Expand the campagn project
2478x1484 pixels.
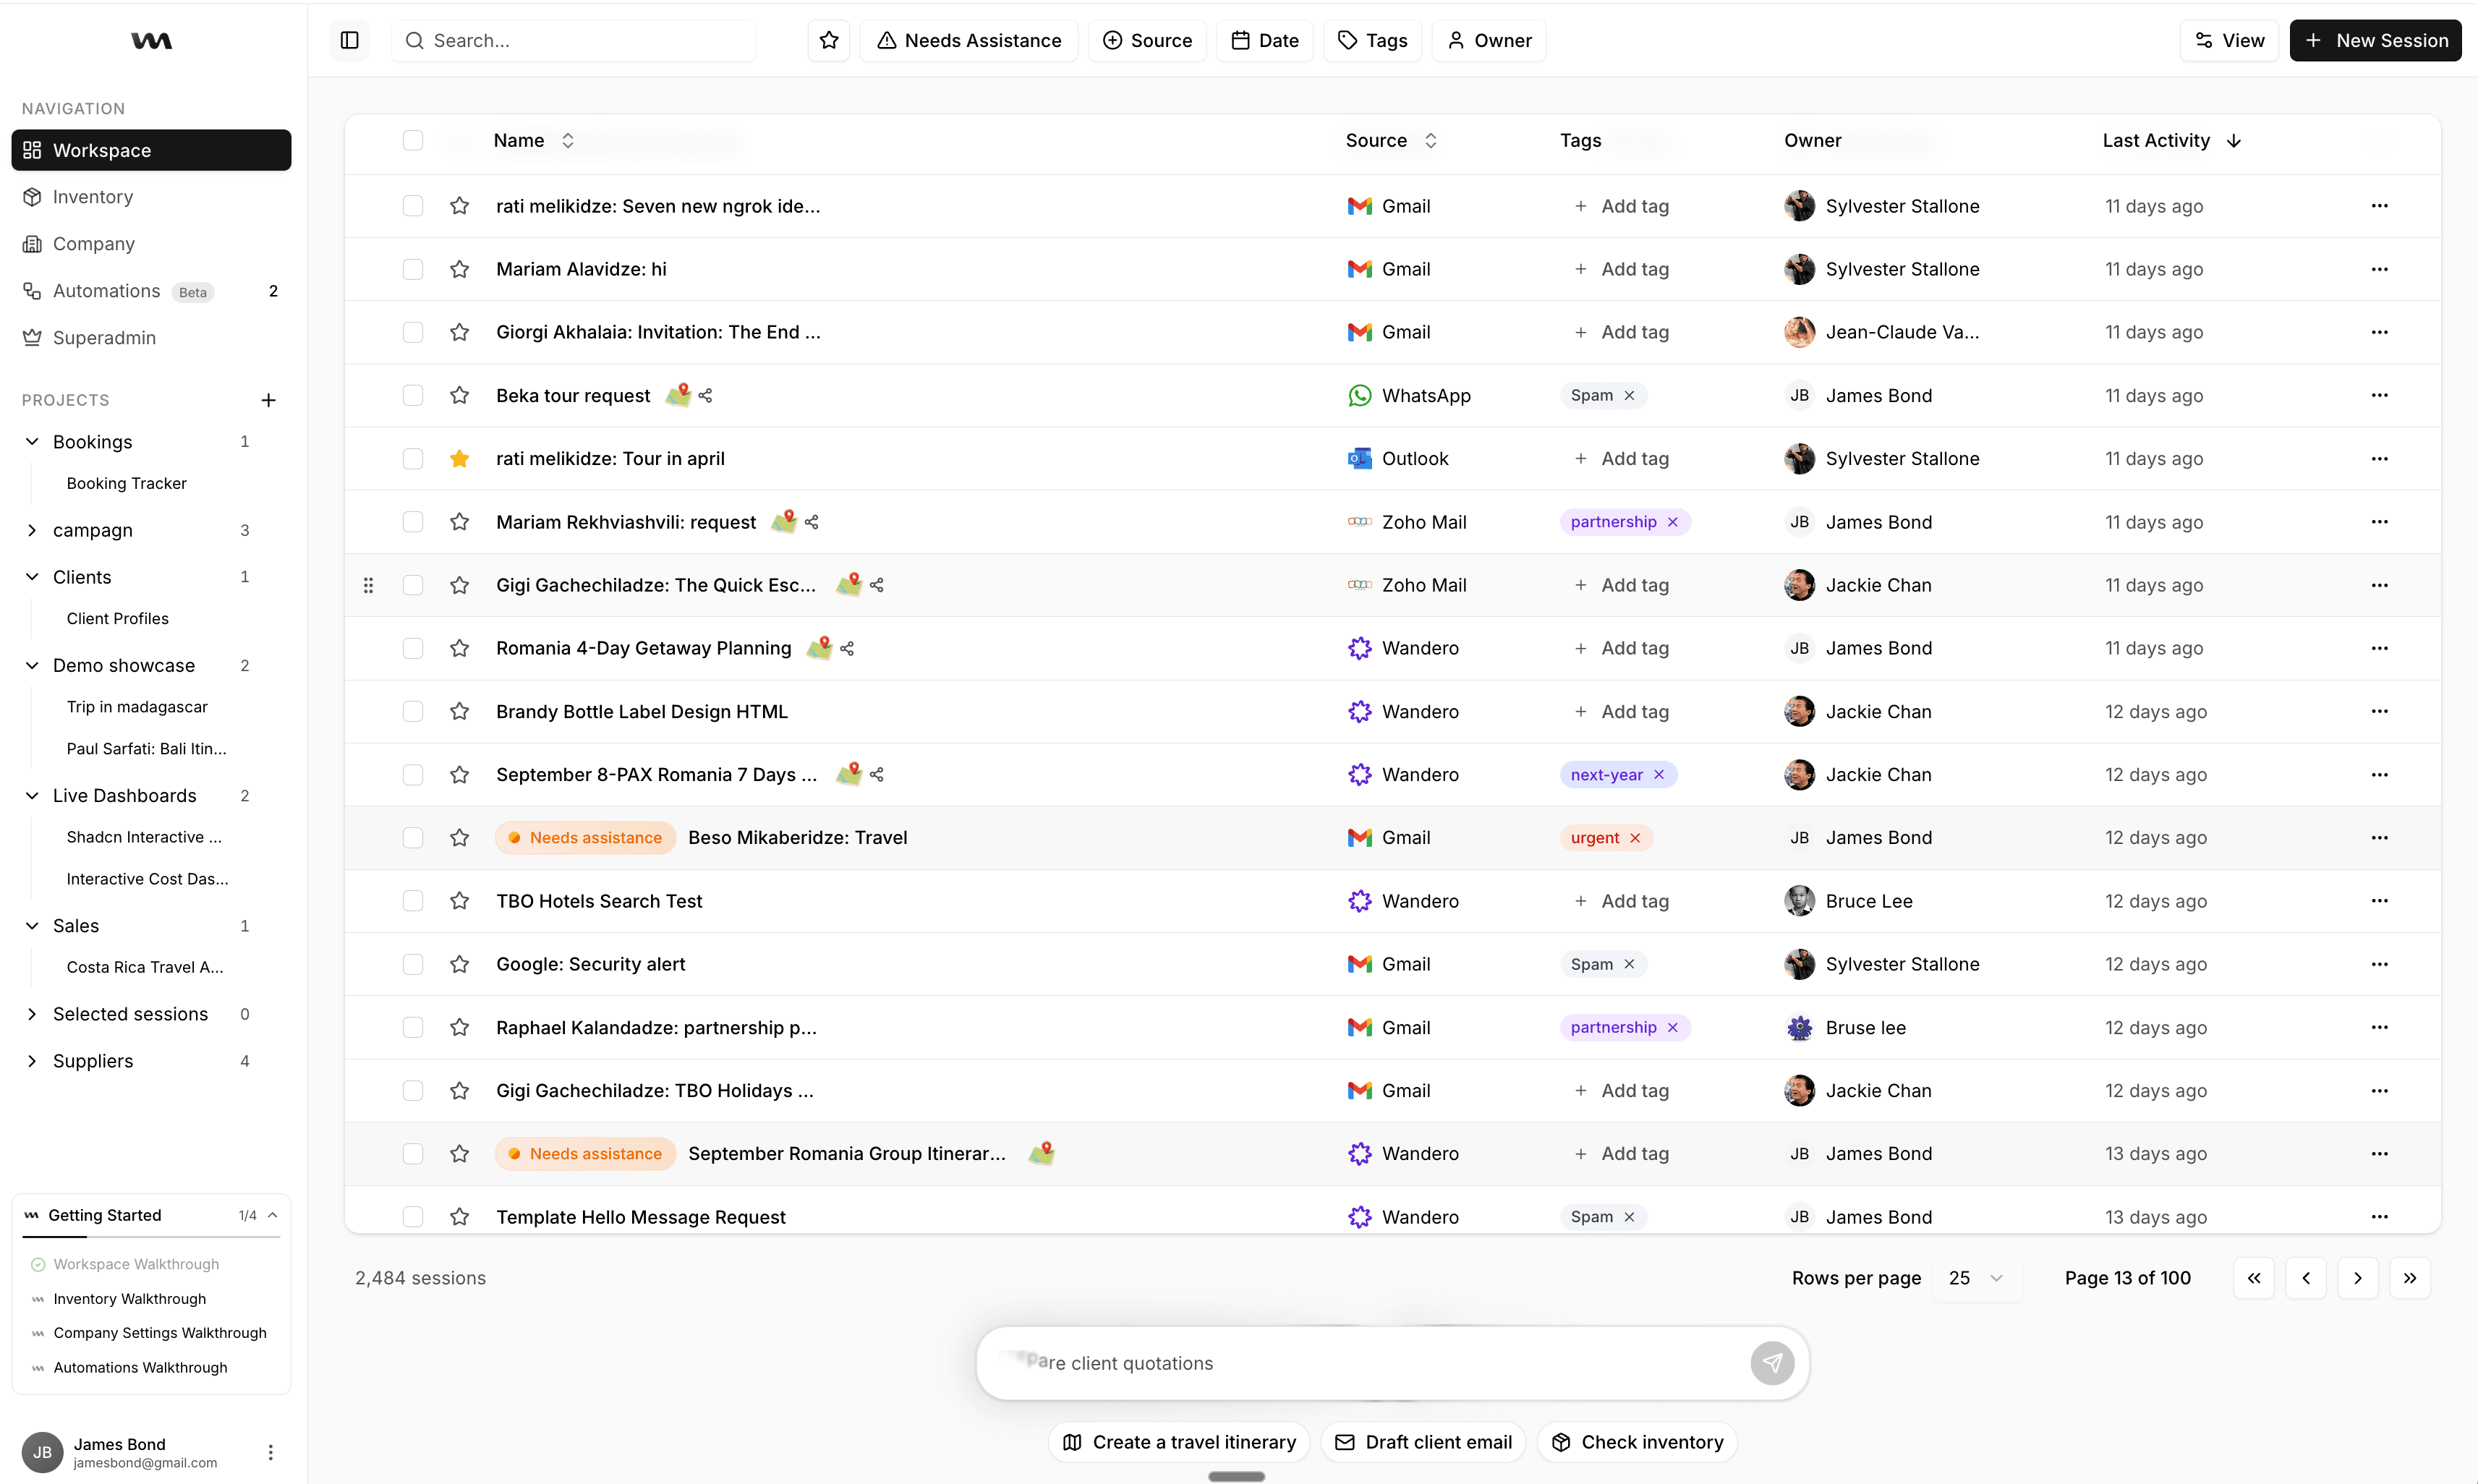point(32,530)
